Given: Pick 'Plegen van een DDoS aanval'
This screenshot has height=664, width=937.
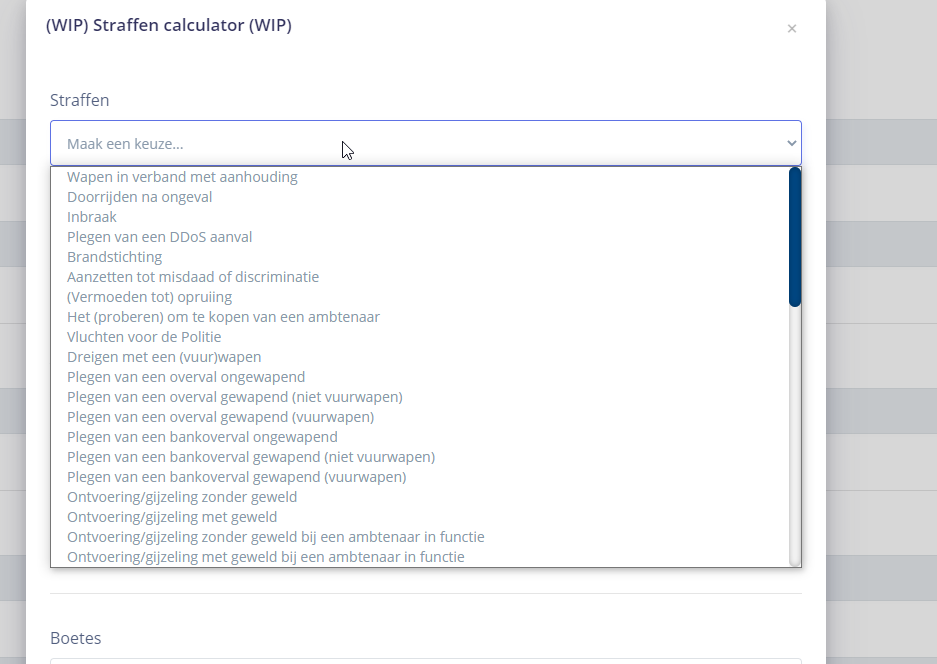Looking at the screenshot, I should click(x=159, y=237).
